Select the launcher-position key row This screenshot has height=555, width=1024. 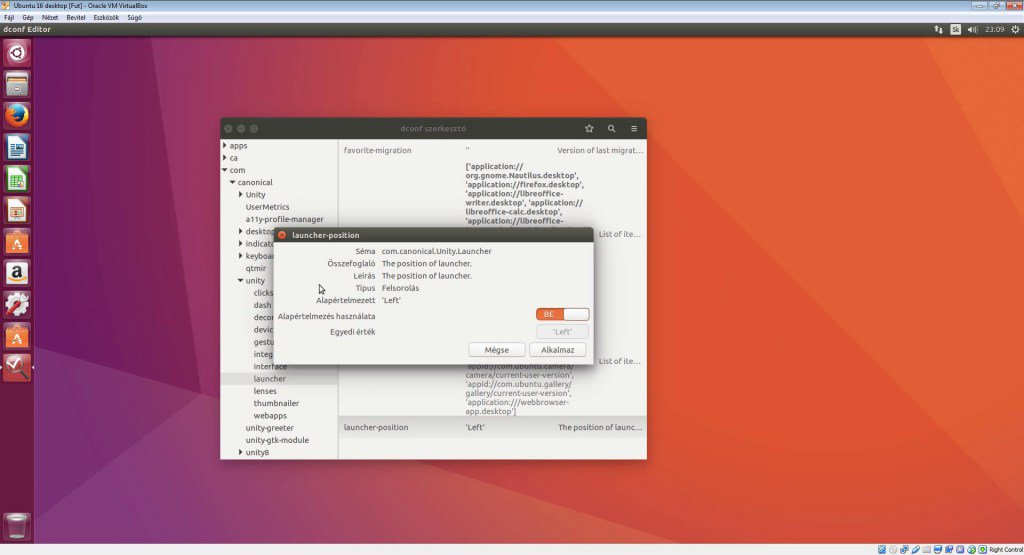(492, 427)
